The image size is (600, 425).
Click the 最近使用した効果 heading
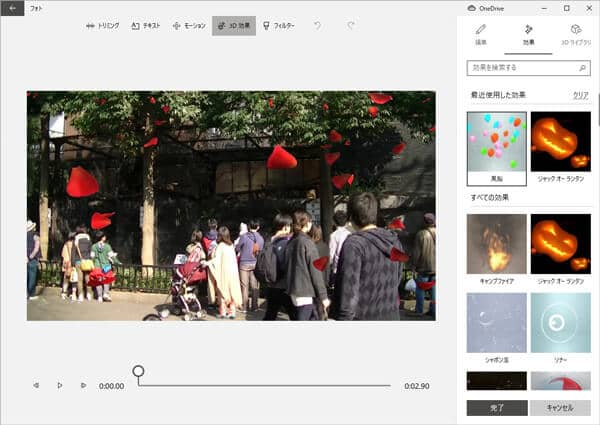[498, 95]
